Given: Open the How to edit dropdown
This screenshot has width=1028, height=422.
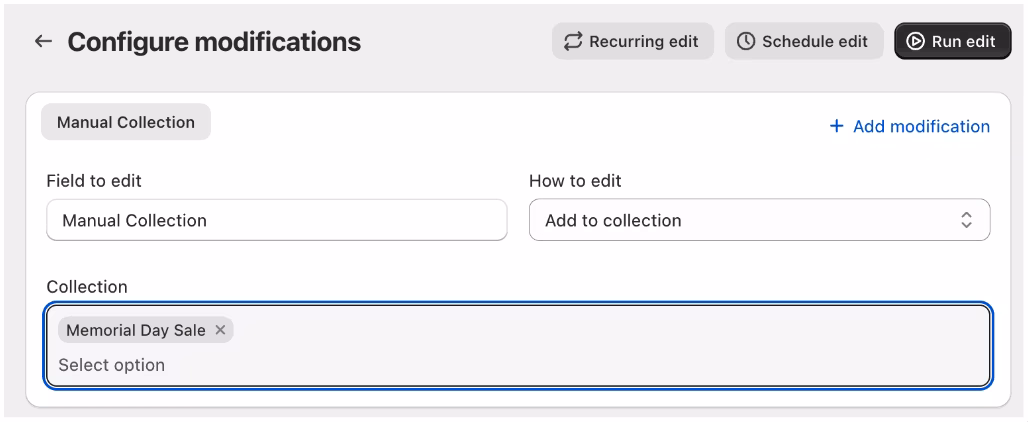Looking at the screenshot, I should pos(759,220).
